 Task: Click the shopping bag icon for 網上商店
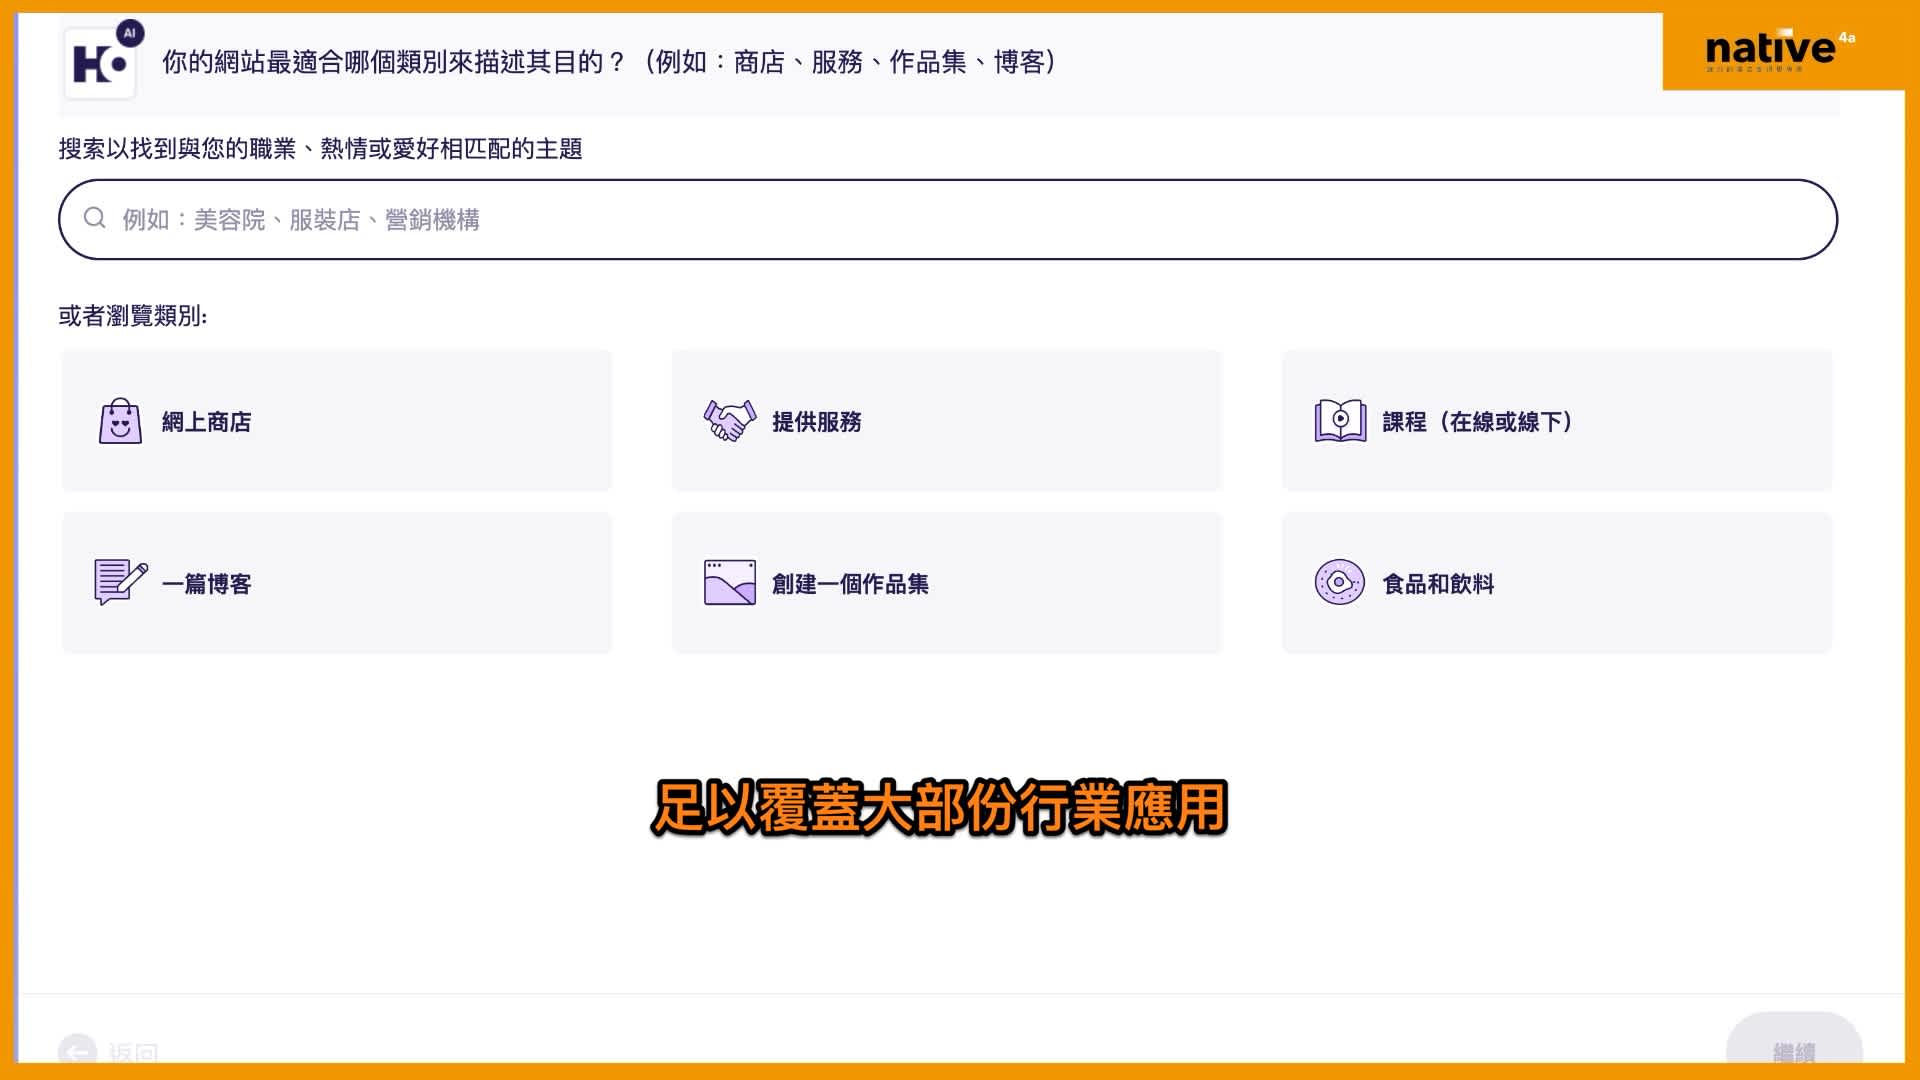(x=120, y=421)
